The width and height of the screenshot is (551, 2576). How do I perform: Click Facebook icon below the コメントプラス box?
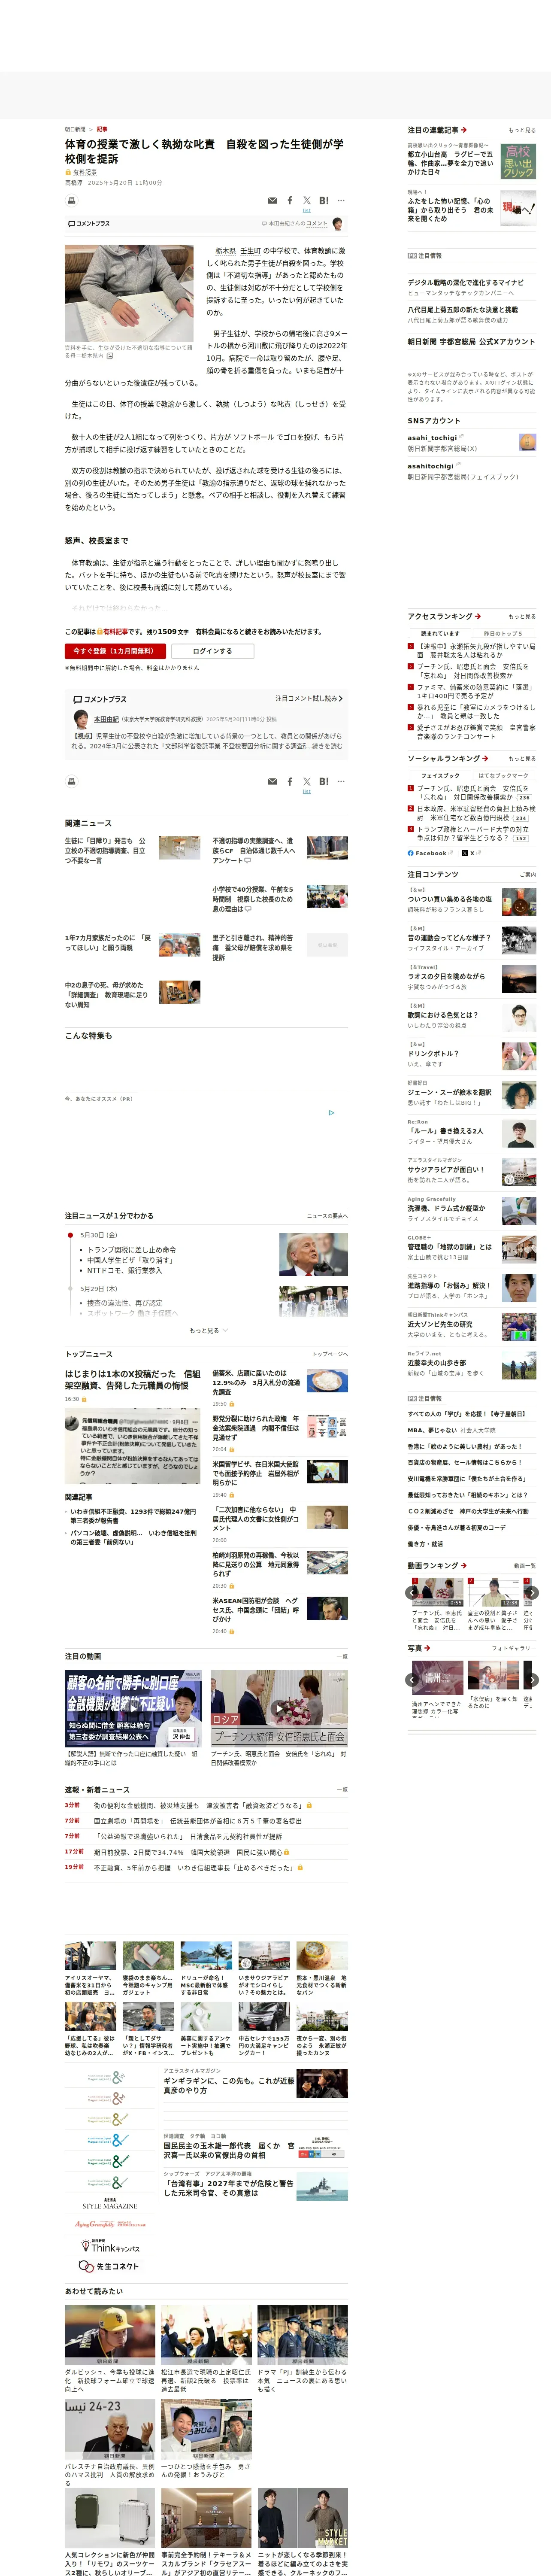click(290, 782)
